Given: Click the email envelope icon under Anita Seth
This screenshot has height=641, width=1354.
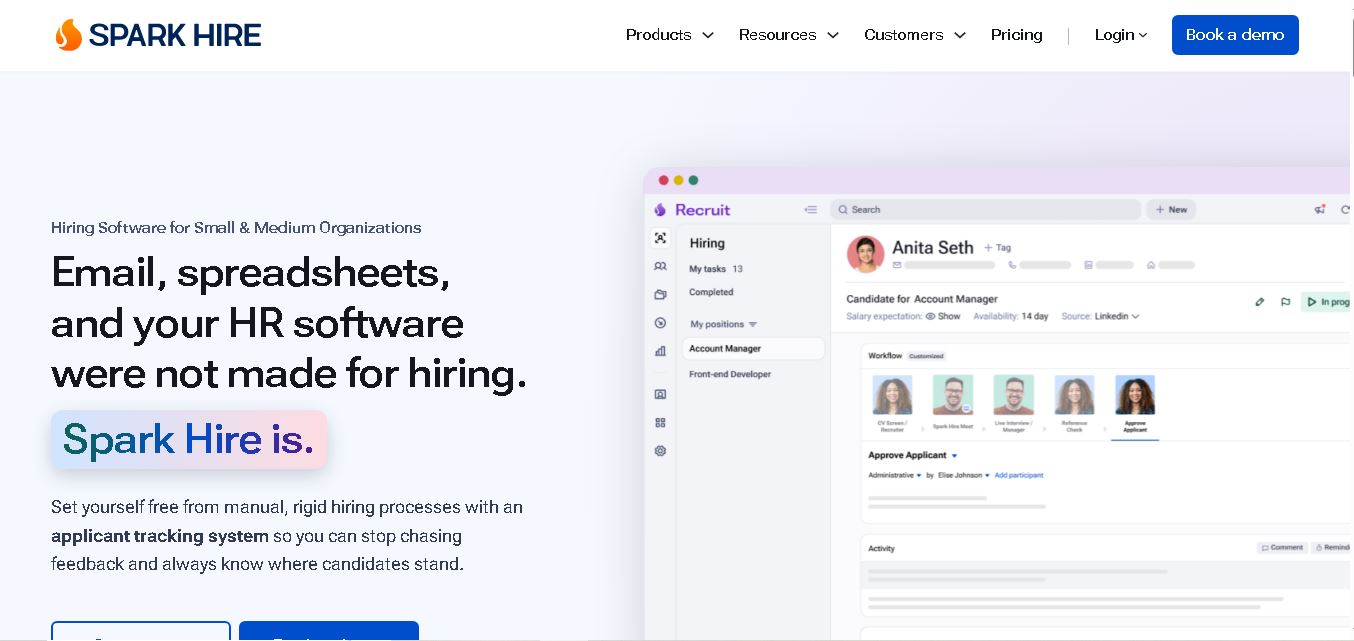Looking at the screenshot, I should 897,265.
